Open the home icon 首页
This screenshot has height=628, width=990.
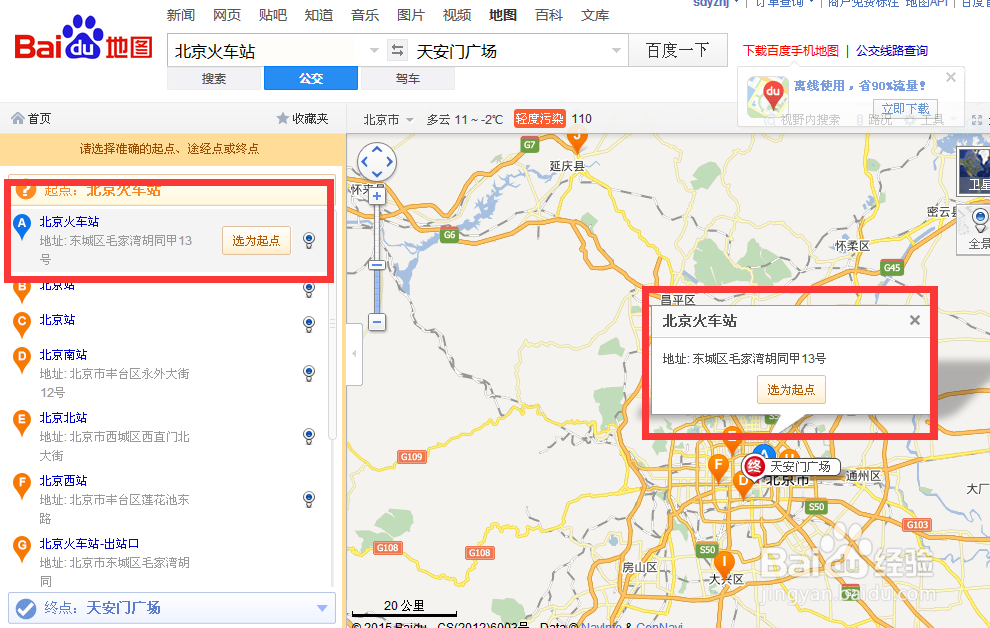click(x=32, y=119)
